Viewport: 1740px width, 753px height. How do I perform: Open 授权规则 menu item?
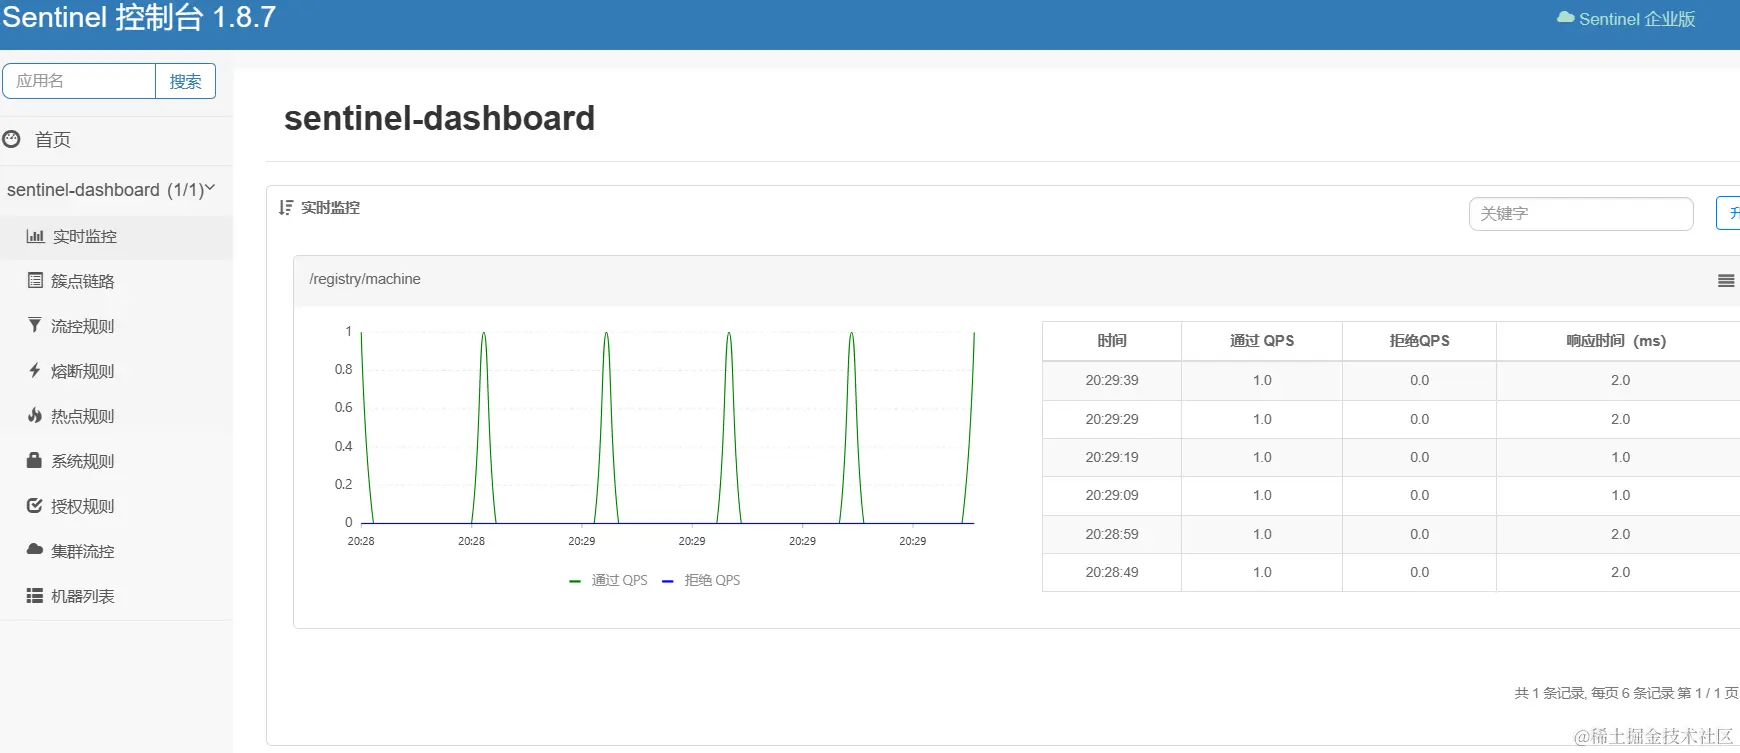pos(116,507)
